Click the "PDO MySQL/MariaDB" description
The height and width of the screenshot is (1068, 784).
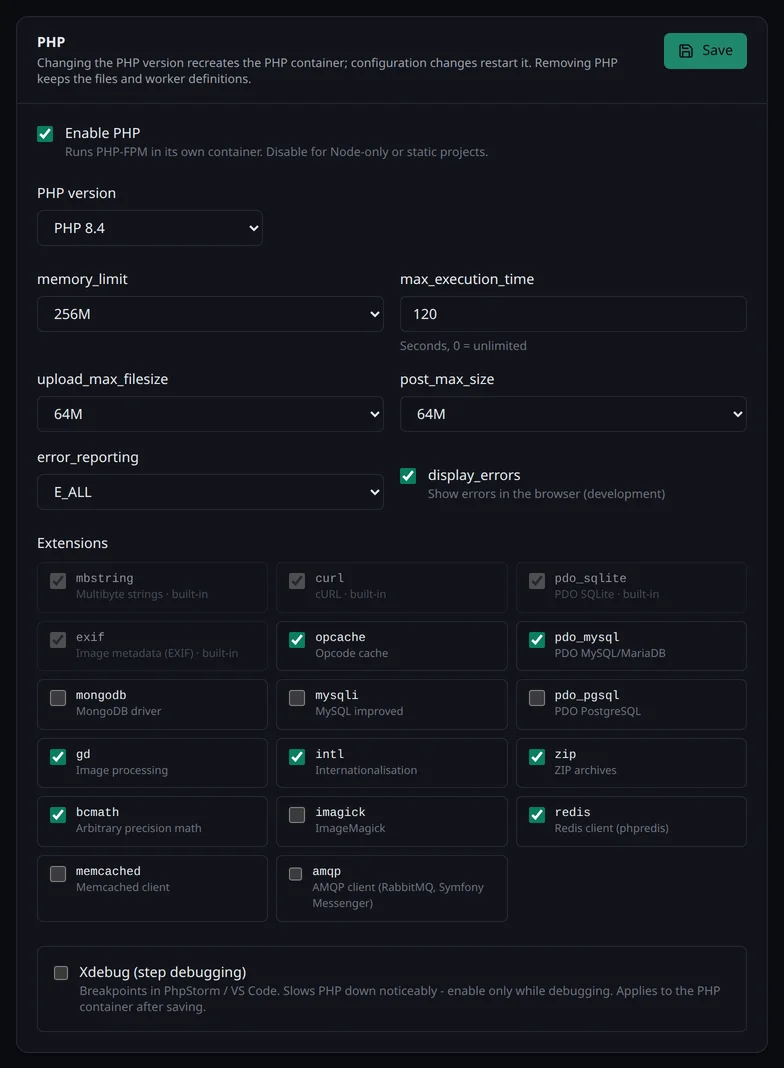(610, 653)
